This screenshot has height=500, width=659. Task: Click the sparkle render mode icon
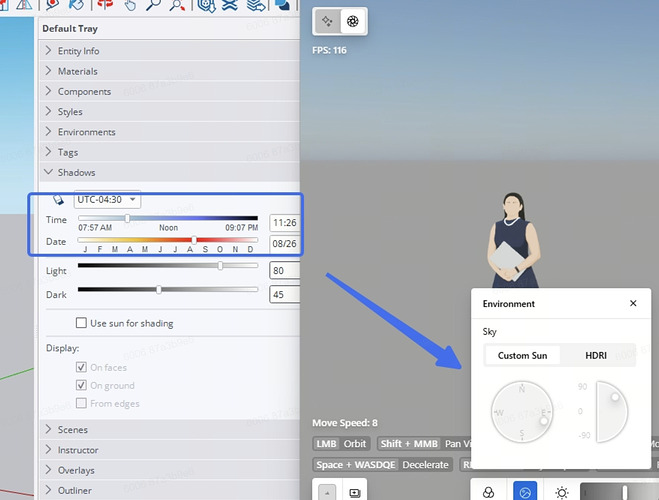(x=327, y=21)
